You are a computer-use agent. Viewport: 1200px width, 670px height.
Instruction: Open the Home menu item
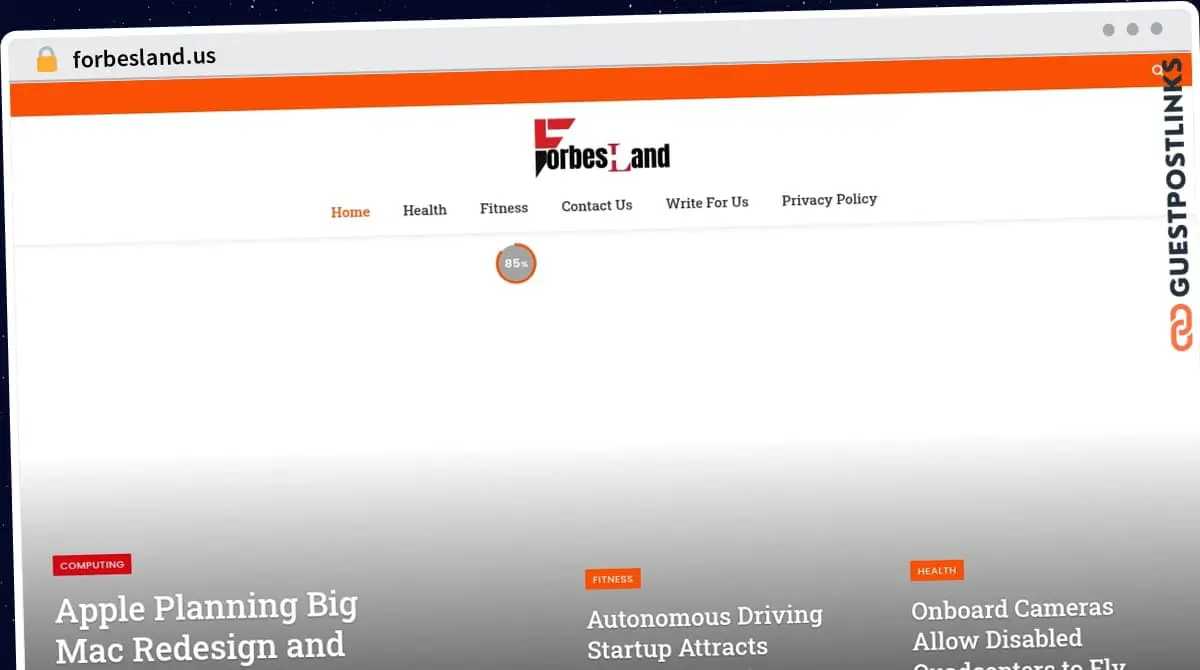(x=350, y=212)
